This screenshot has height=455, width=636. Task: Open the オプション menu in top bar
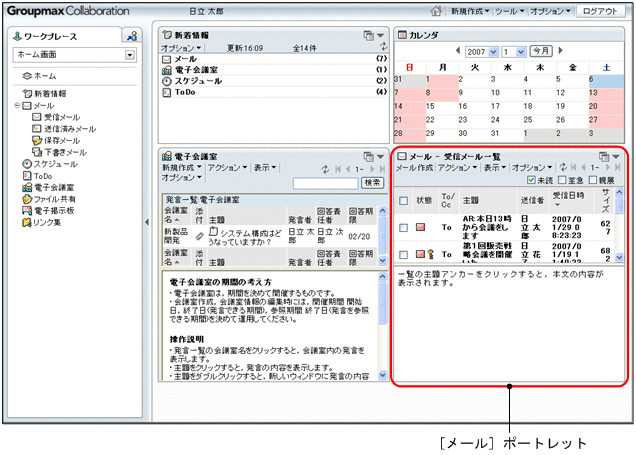click(x=550, y=11)
